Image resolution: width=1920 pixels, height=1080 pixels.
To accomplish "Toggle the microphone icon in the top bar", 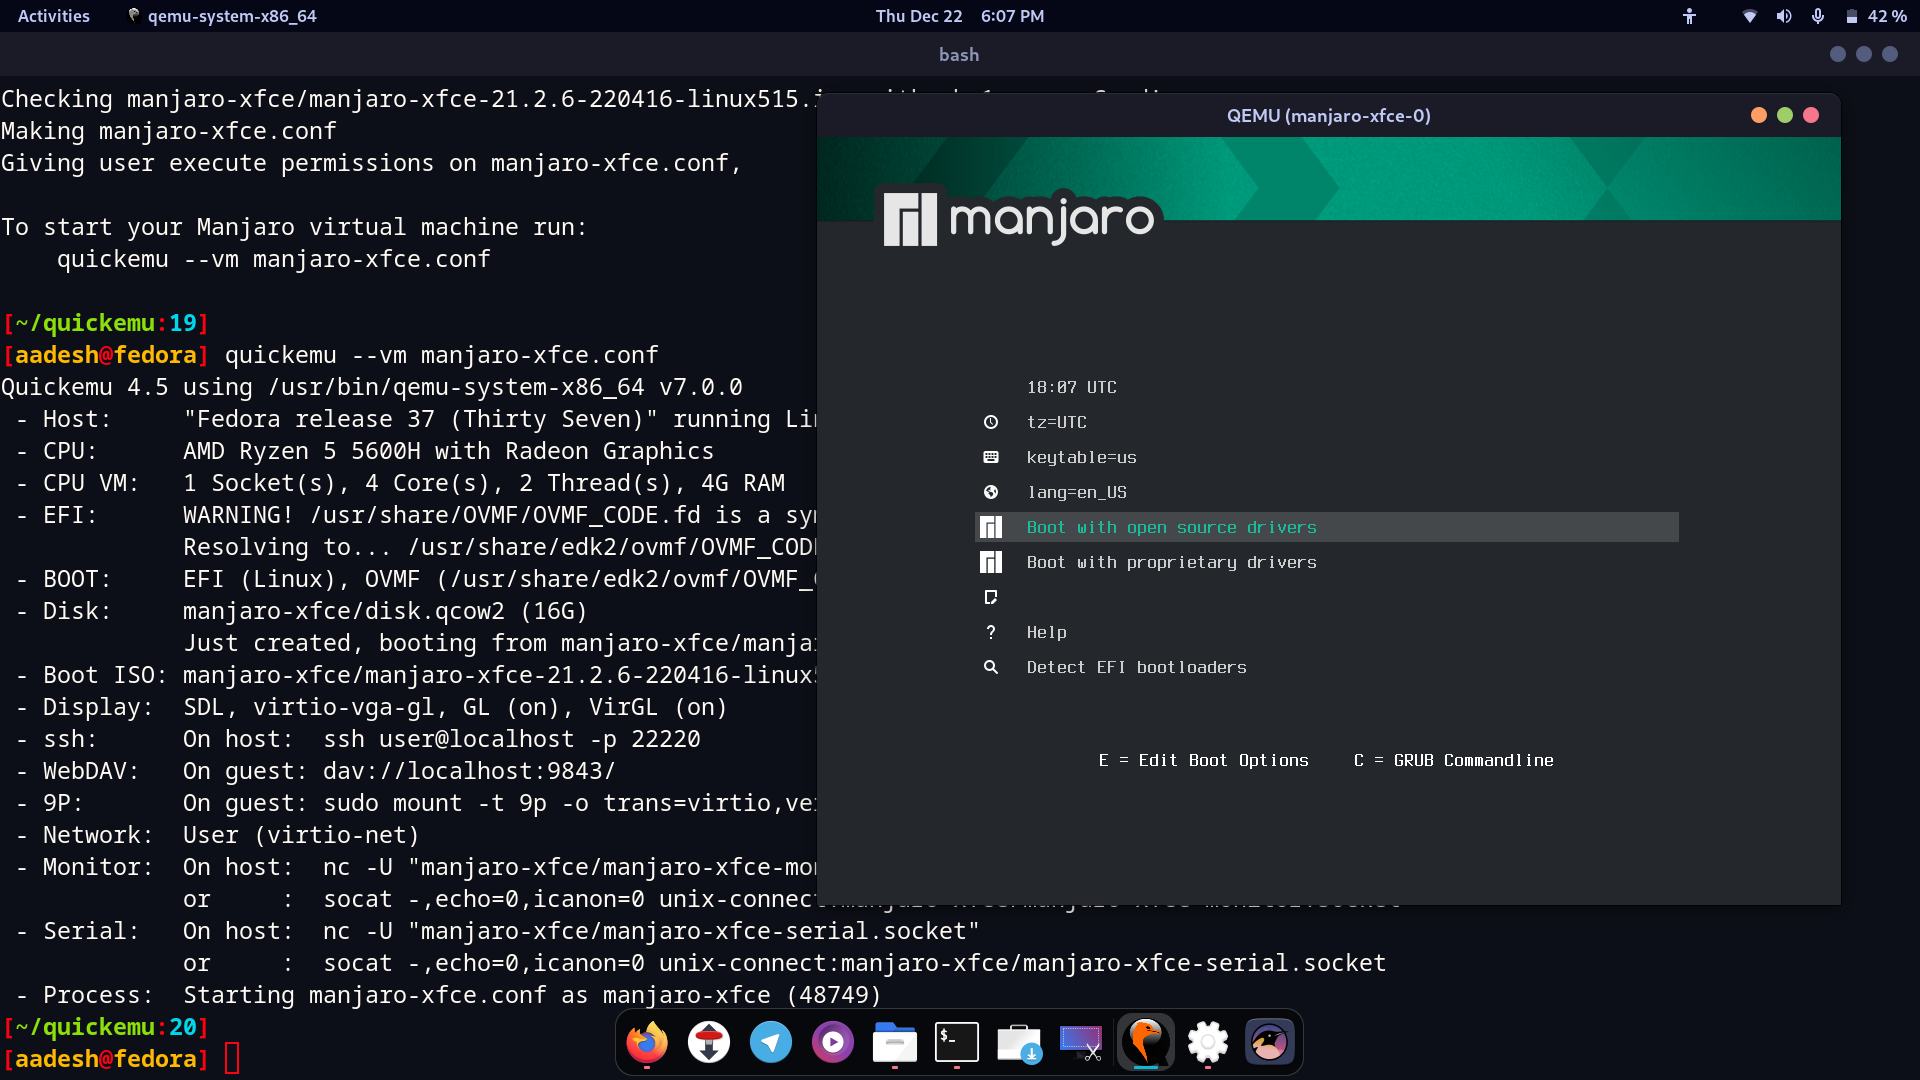I will [1817, 15].
